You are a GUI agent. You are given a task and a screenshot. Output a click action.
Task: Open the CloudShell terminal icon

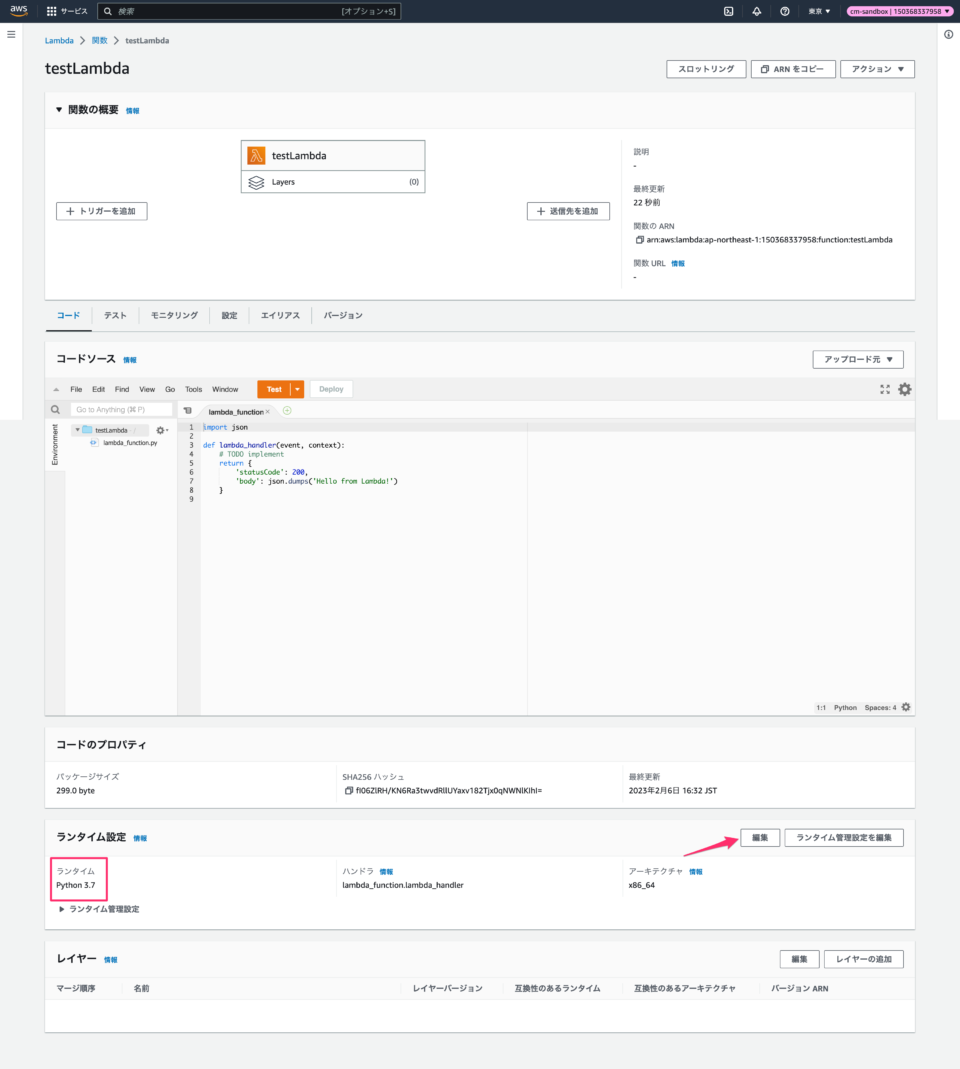coord(728,11)
